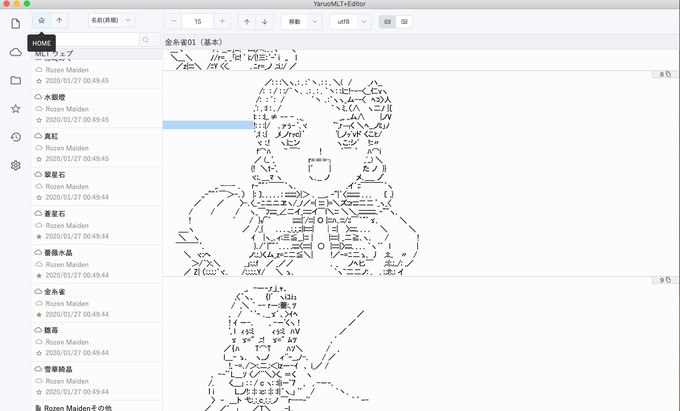Open the 水銀燈 file entry
This screenshot has width=680, height=411.
pos(97,108)
